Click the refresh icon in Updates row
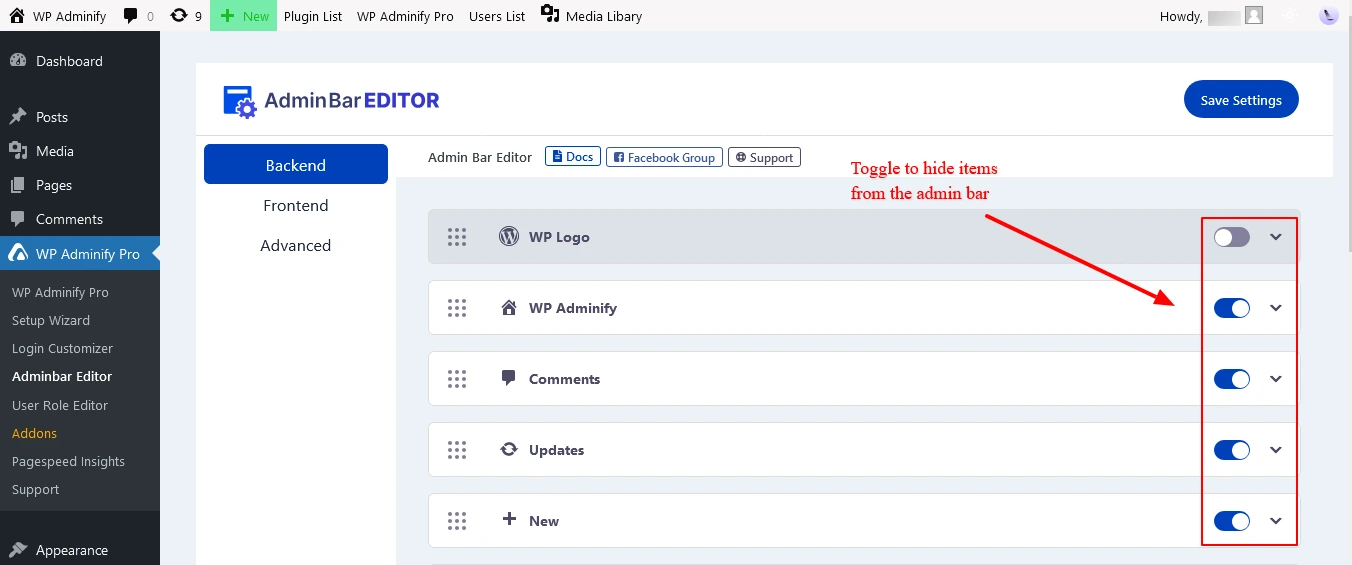Viewport: 1352px width, 565px height. coord(509,450)
